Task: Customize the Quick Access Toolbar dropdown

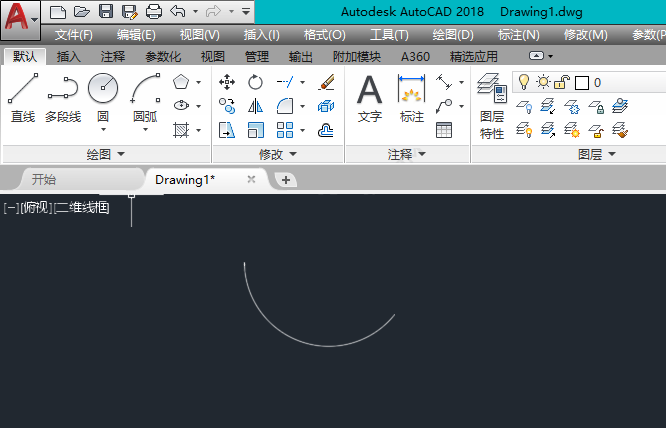Action: point(246,11)
